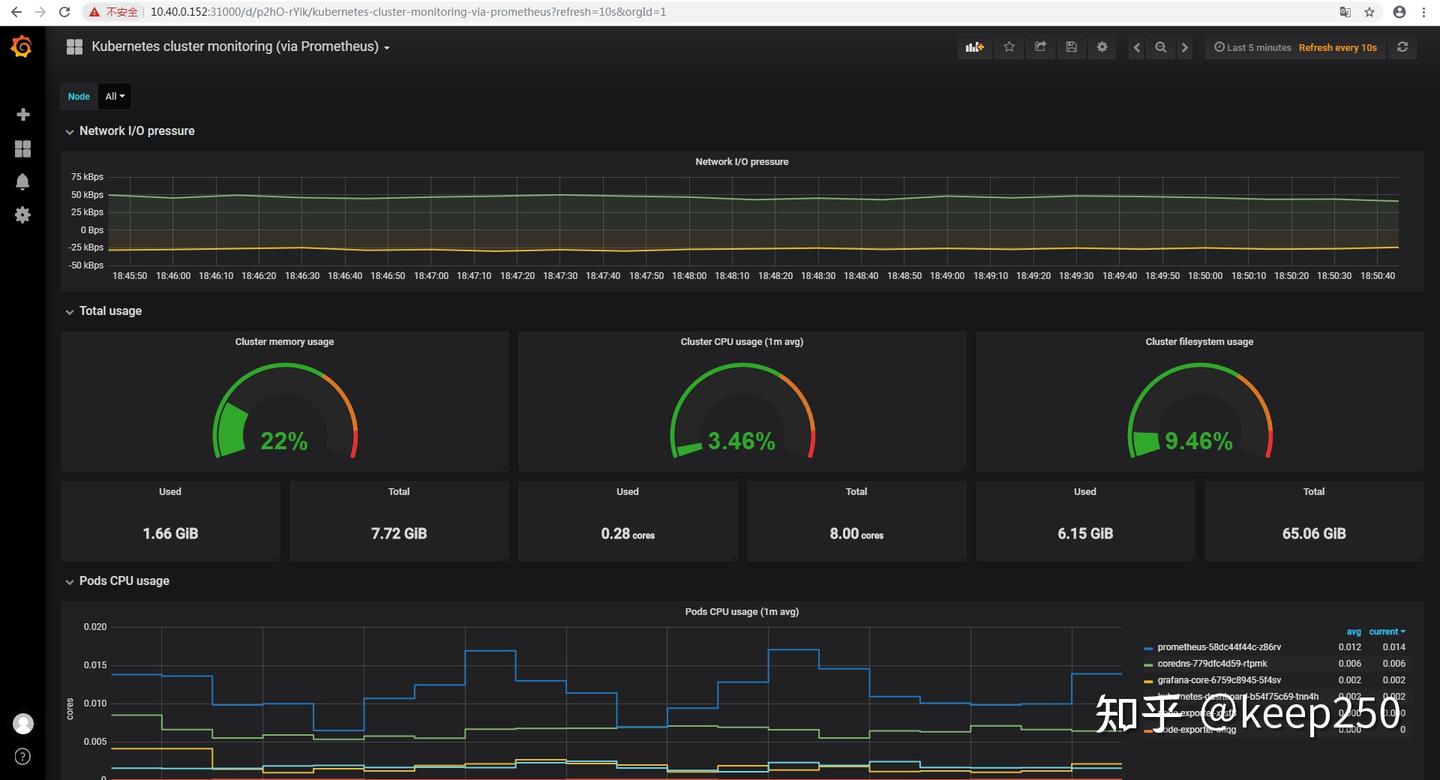Click Refresh every 10s to change interval
This screenshot has width=1440, height=780.
(x=1337, y=47)
